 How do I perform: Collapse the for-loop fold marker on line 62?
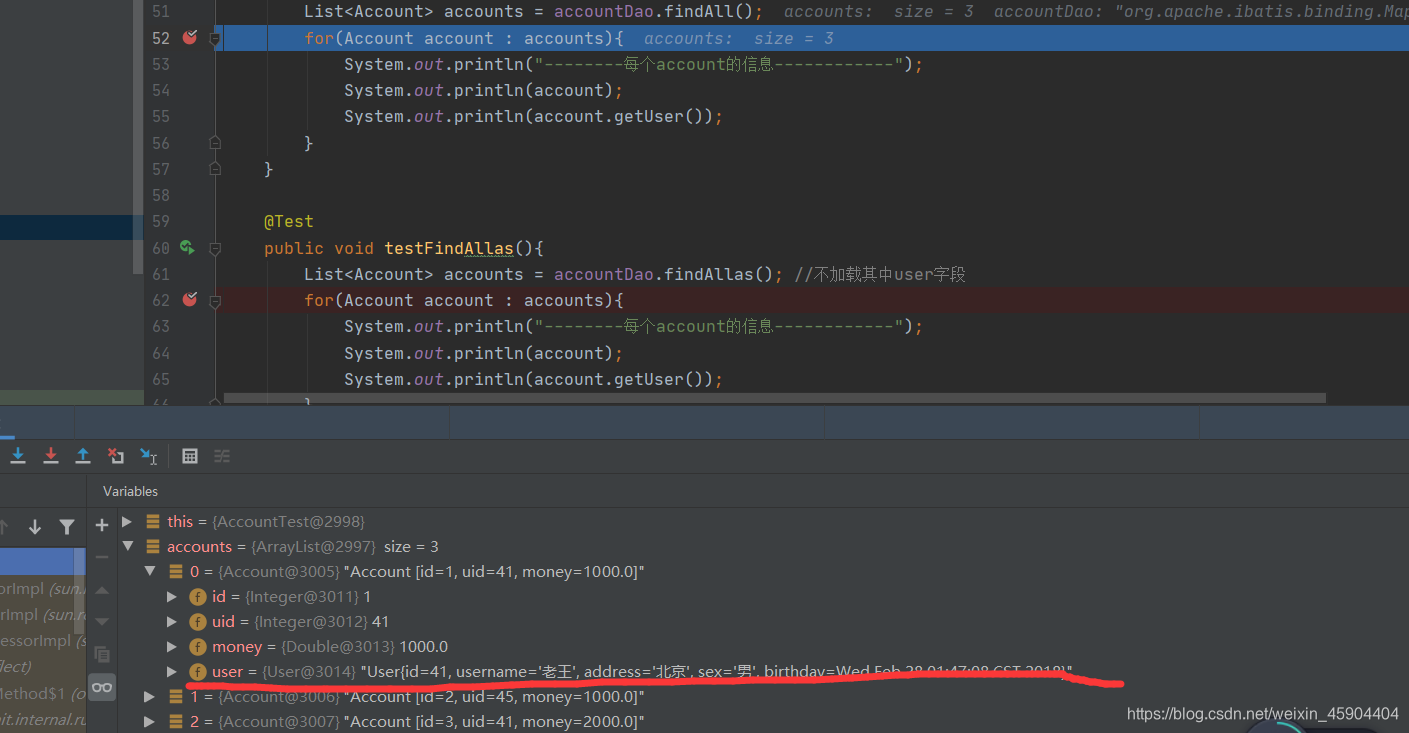[x=215, y=300]
